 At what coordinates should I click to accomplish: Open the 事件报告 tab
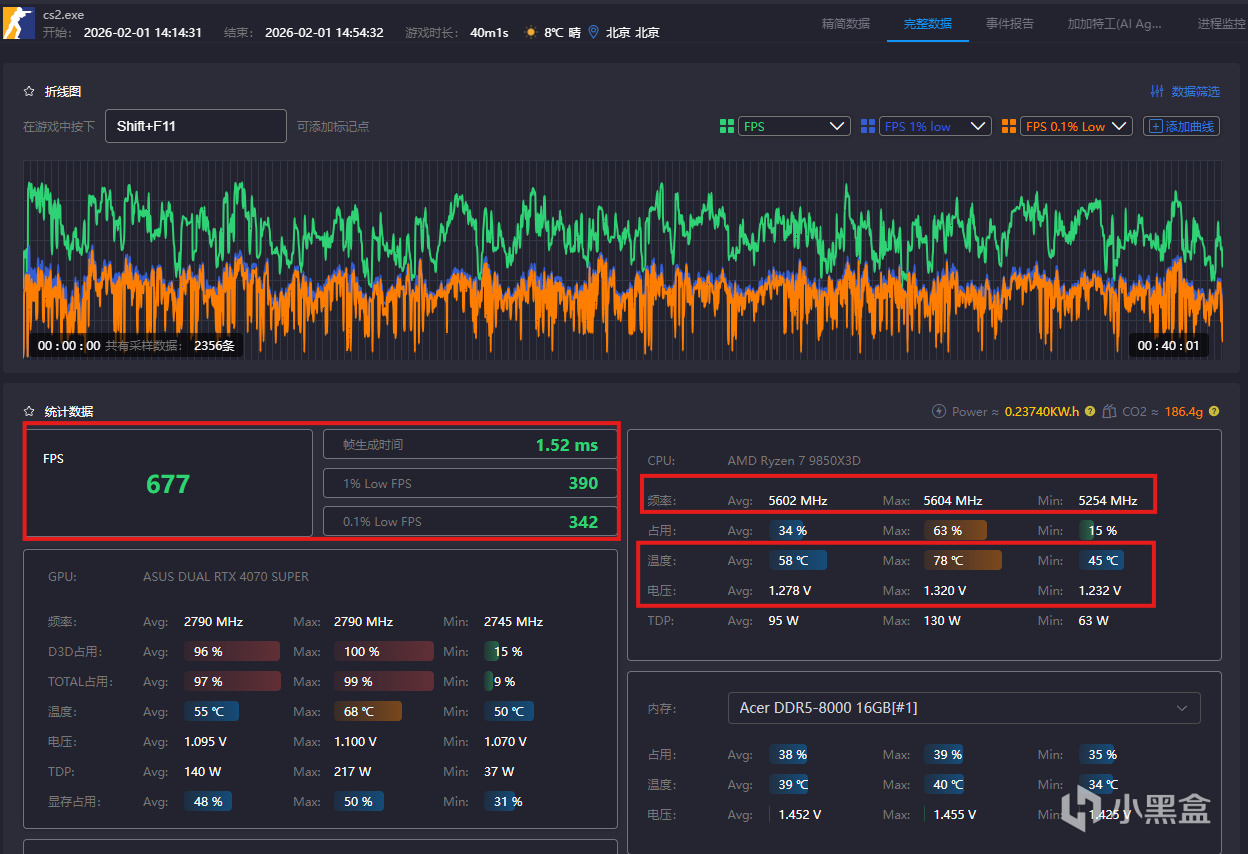pos(1009,23)
